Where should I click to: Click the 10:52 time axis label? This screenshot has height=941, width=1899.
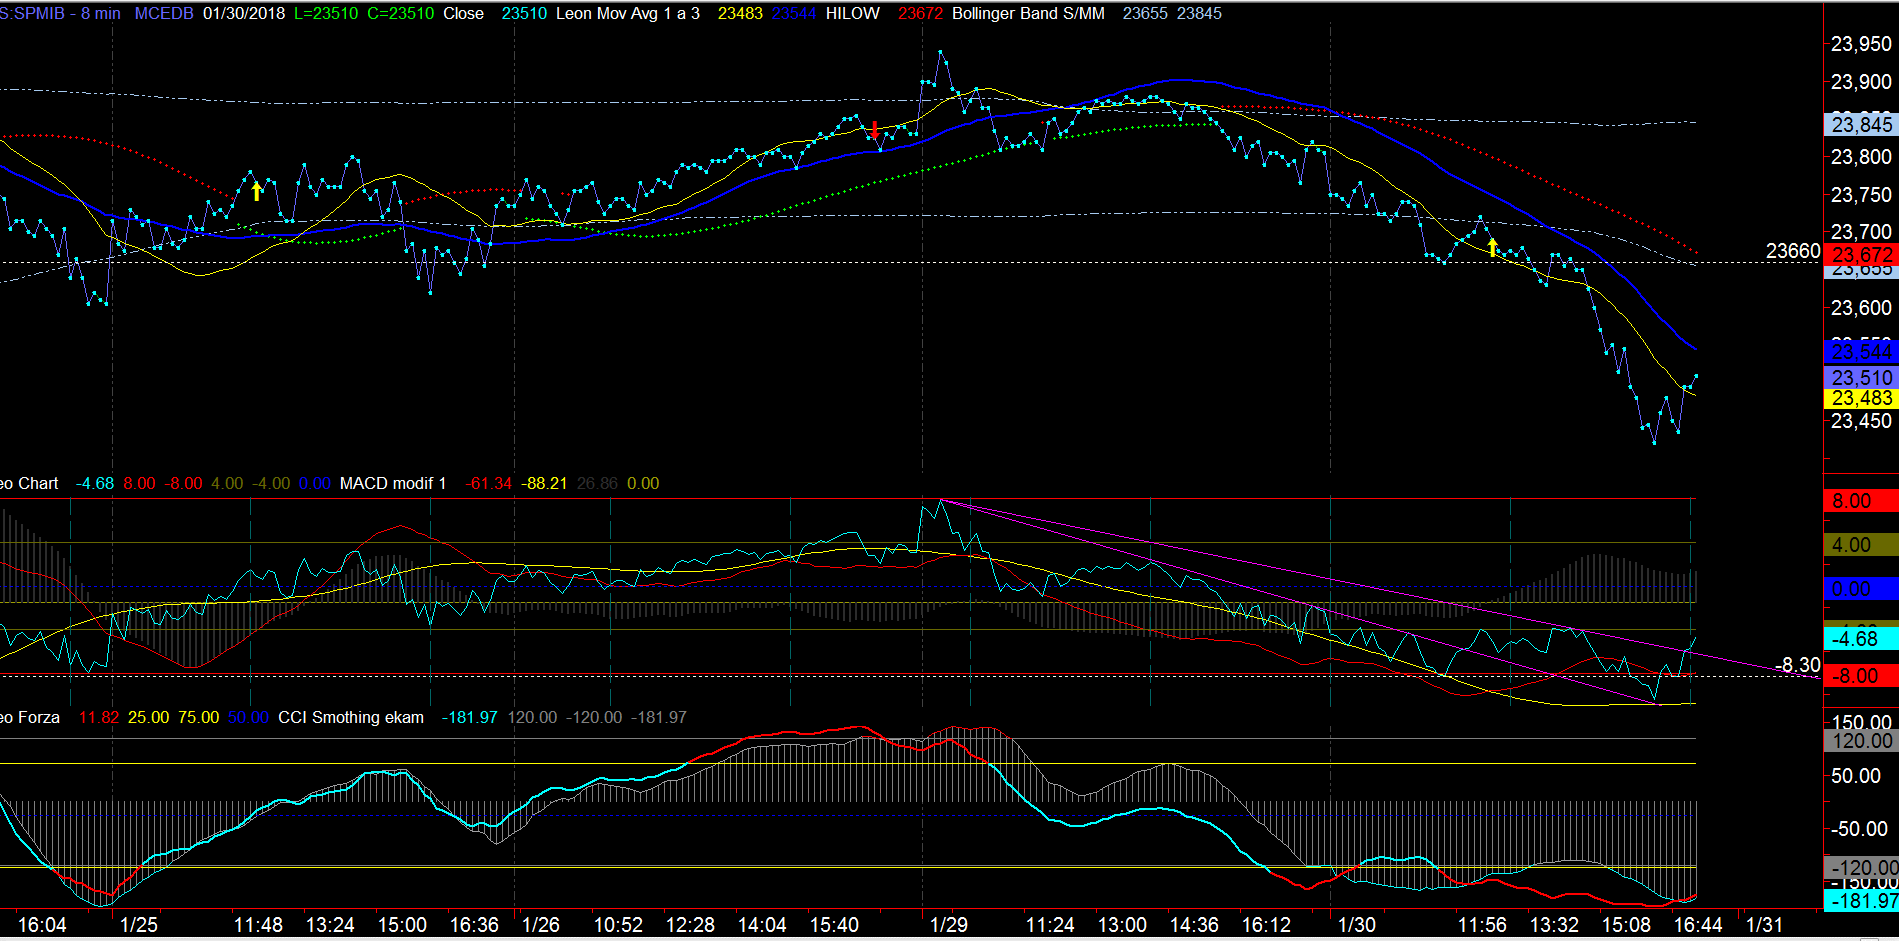618,925
